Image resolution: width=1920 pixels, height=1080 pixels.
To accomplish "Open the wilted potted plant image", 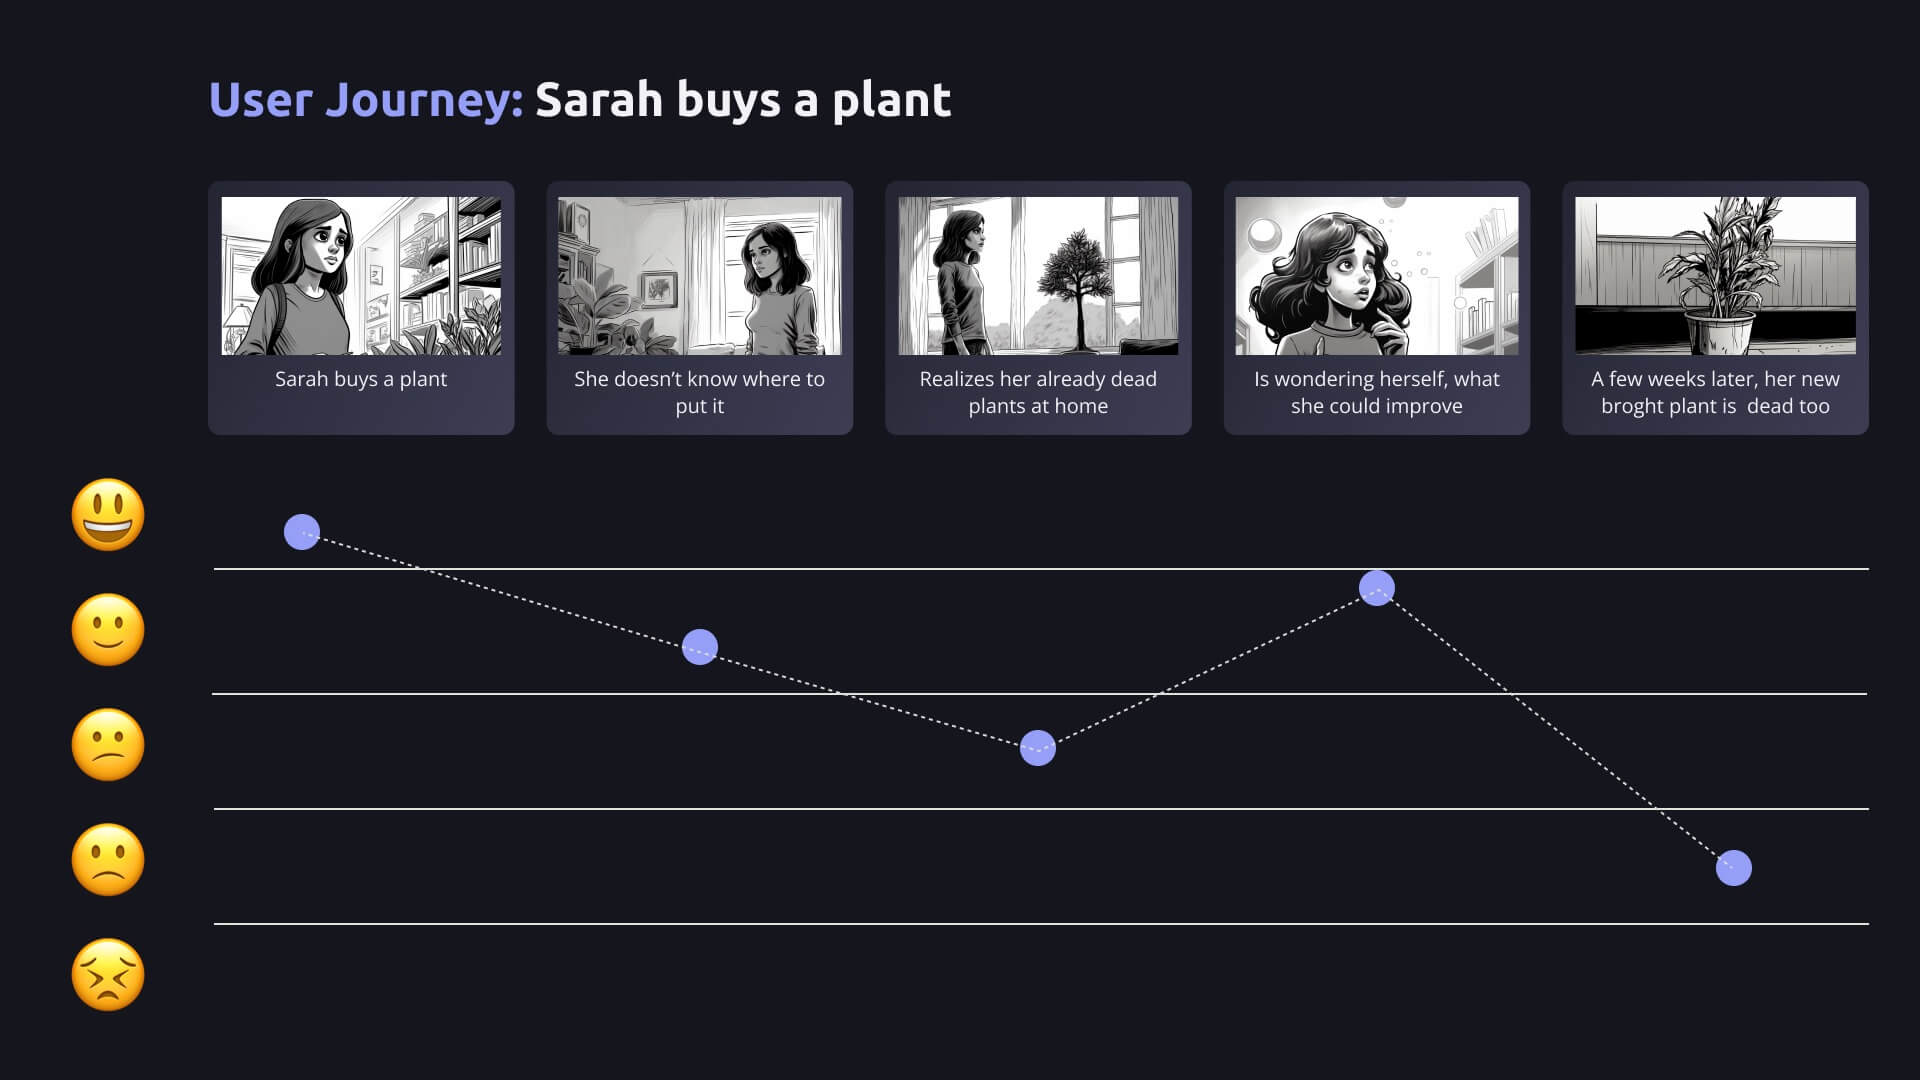I will pyautogui.click(x=1715, y=276).
